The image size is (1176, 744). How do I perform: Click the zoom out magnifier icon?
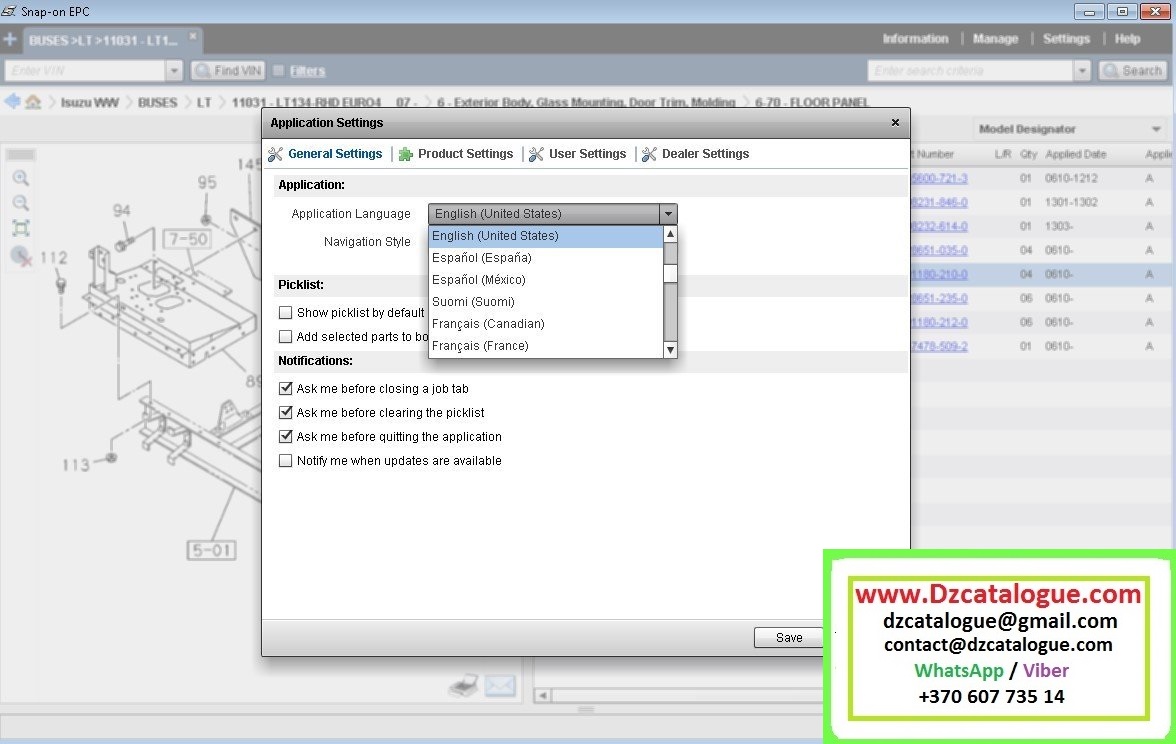pos(20,203)
